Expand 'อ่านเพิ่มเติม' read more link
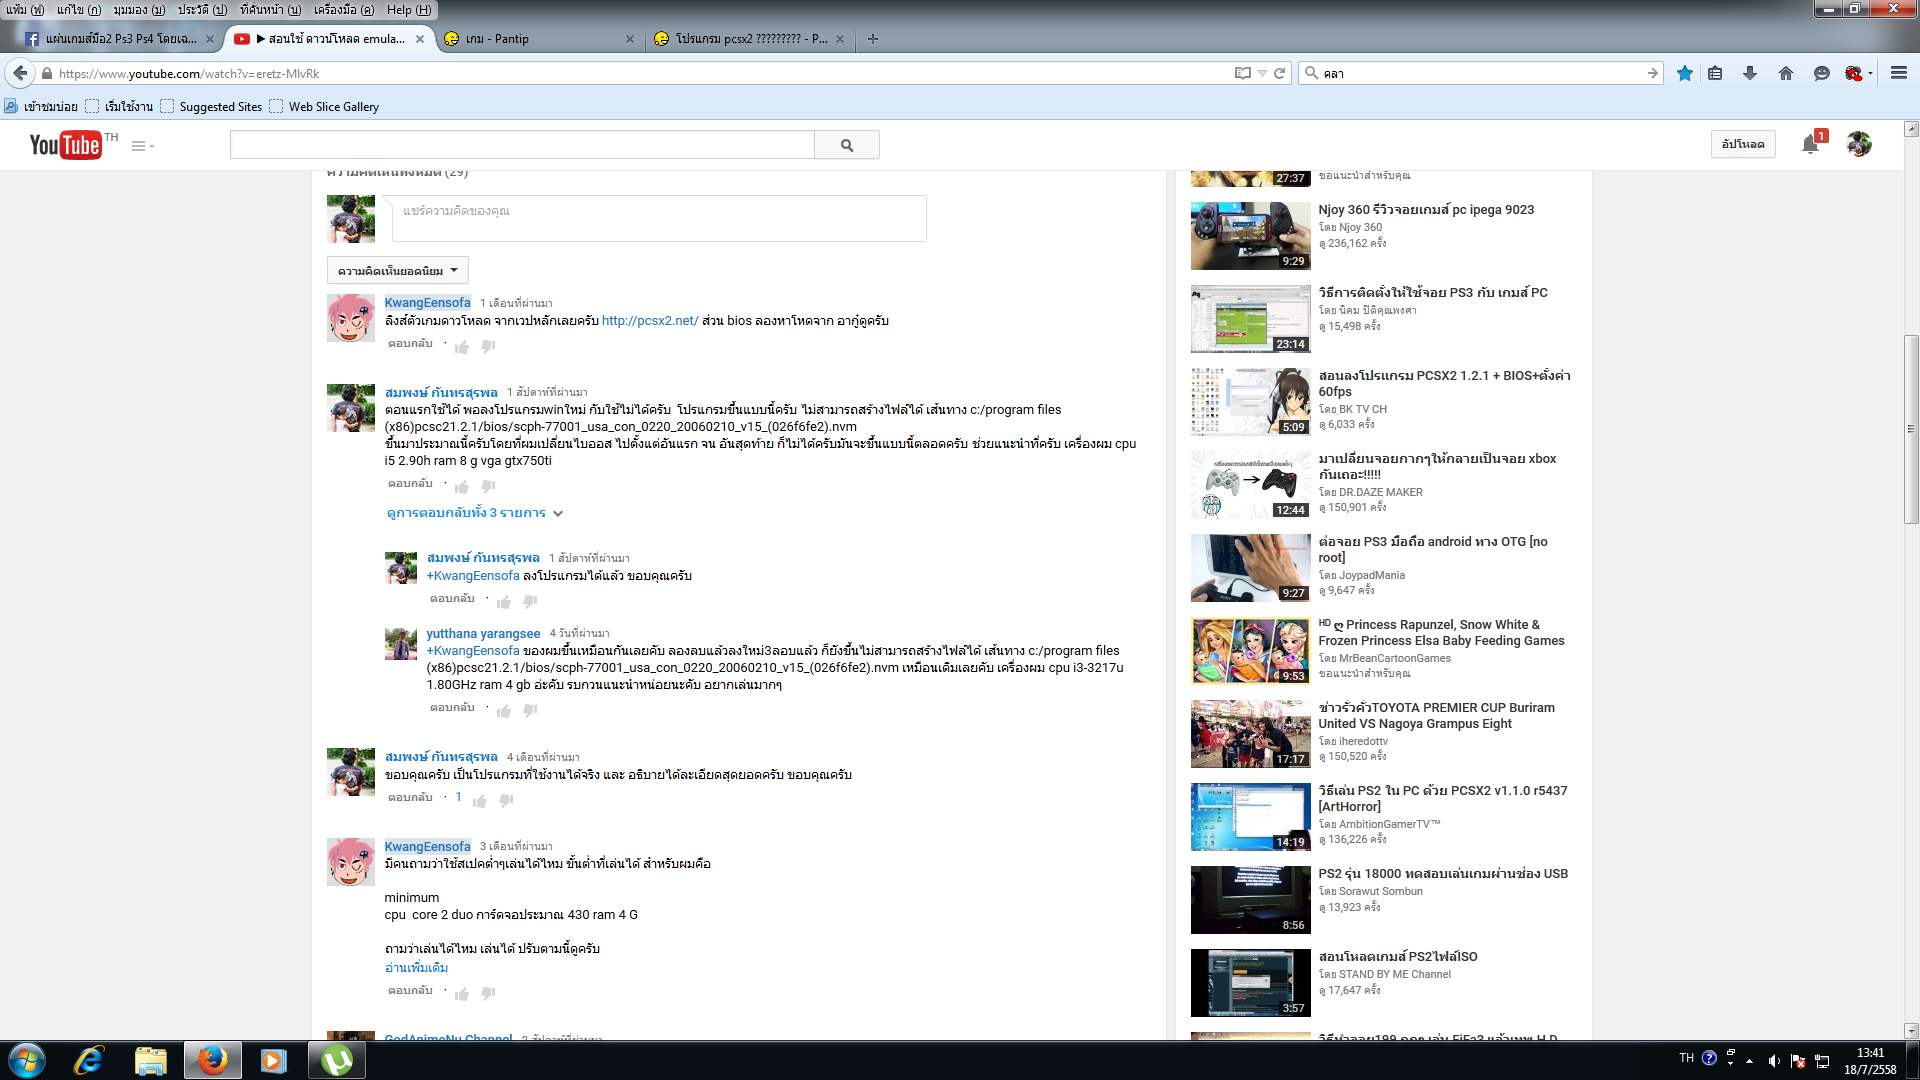Screen dimensions: 1920x1080 pyautogui.click(x=416, y=968)
